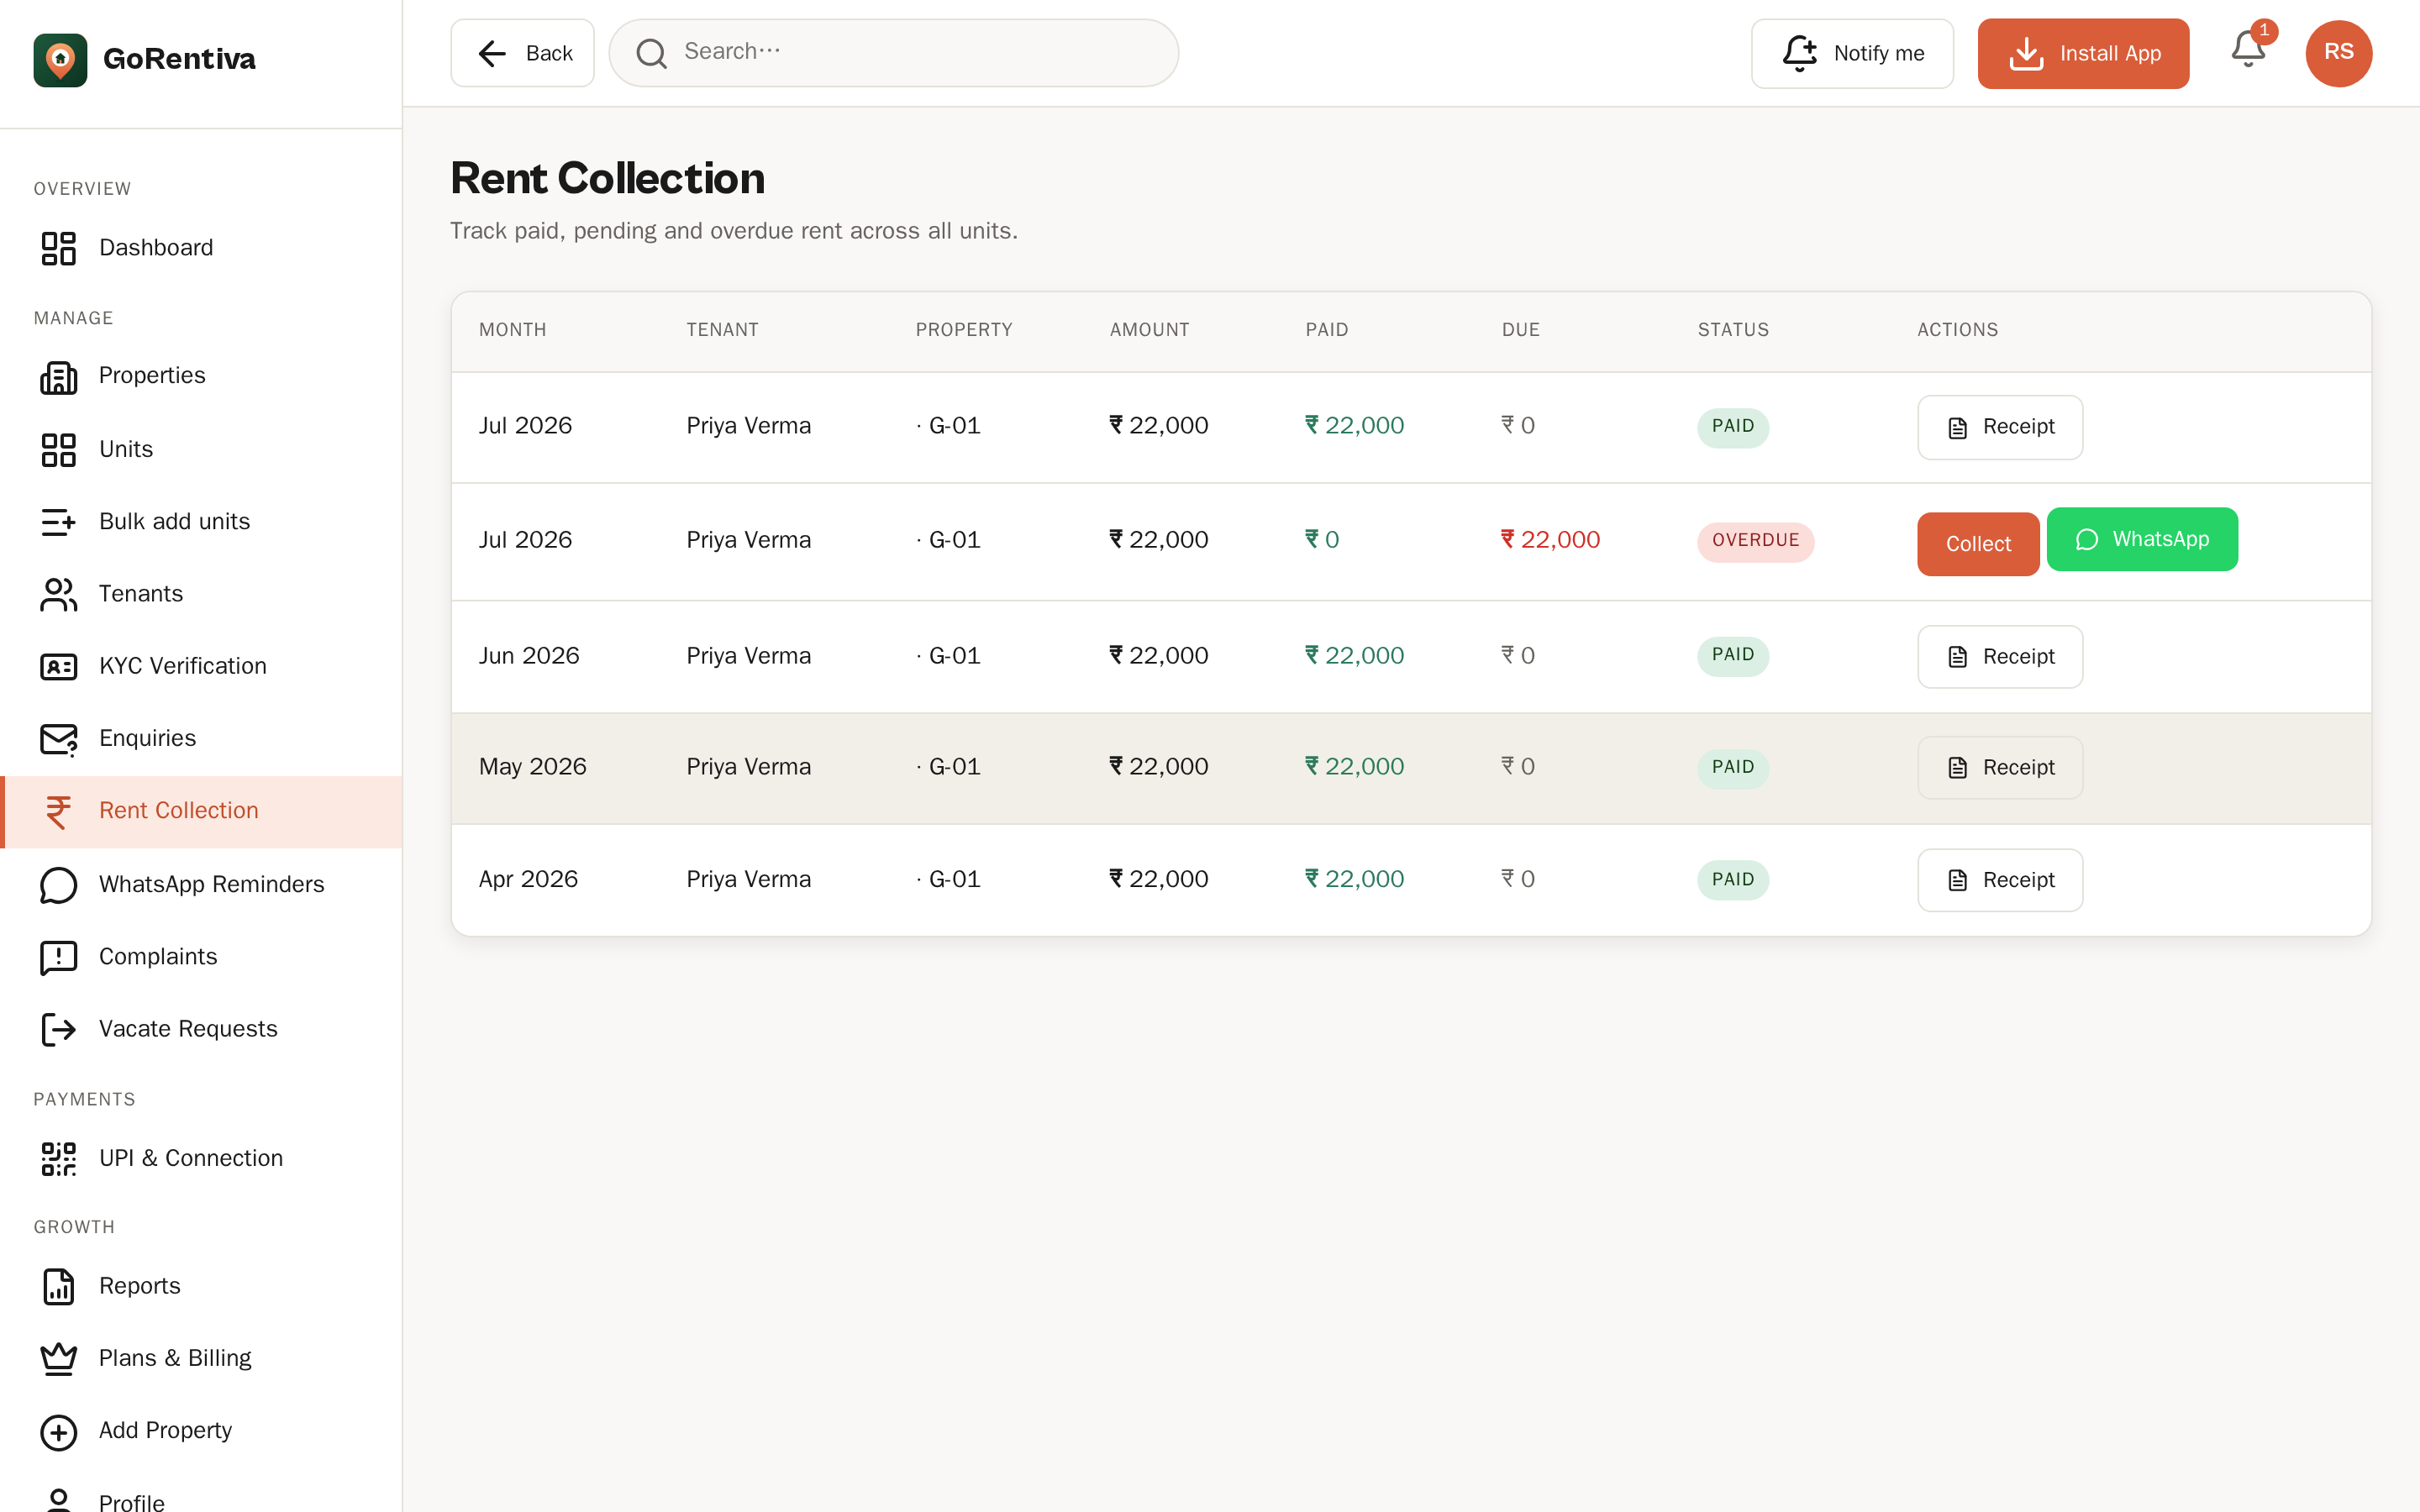Image resolution: width=2420 pixels, height=1512 pixels.
Task: Click the Back button label
Action: (549, 53)
